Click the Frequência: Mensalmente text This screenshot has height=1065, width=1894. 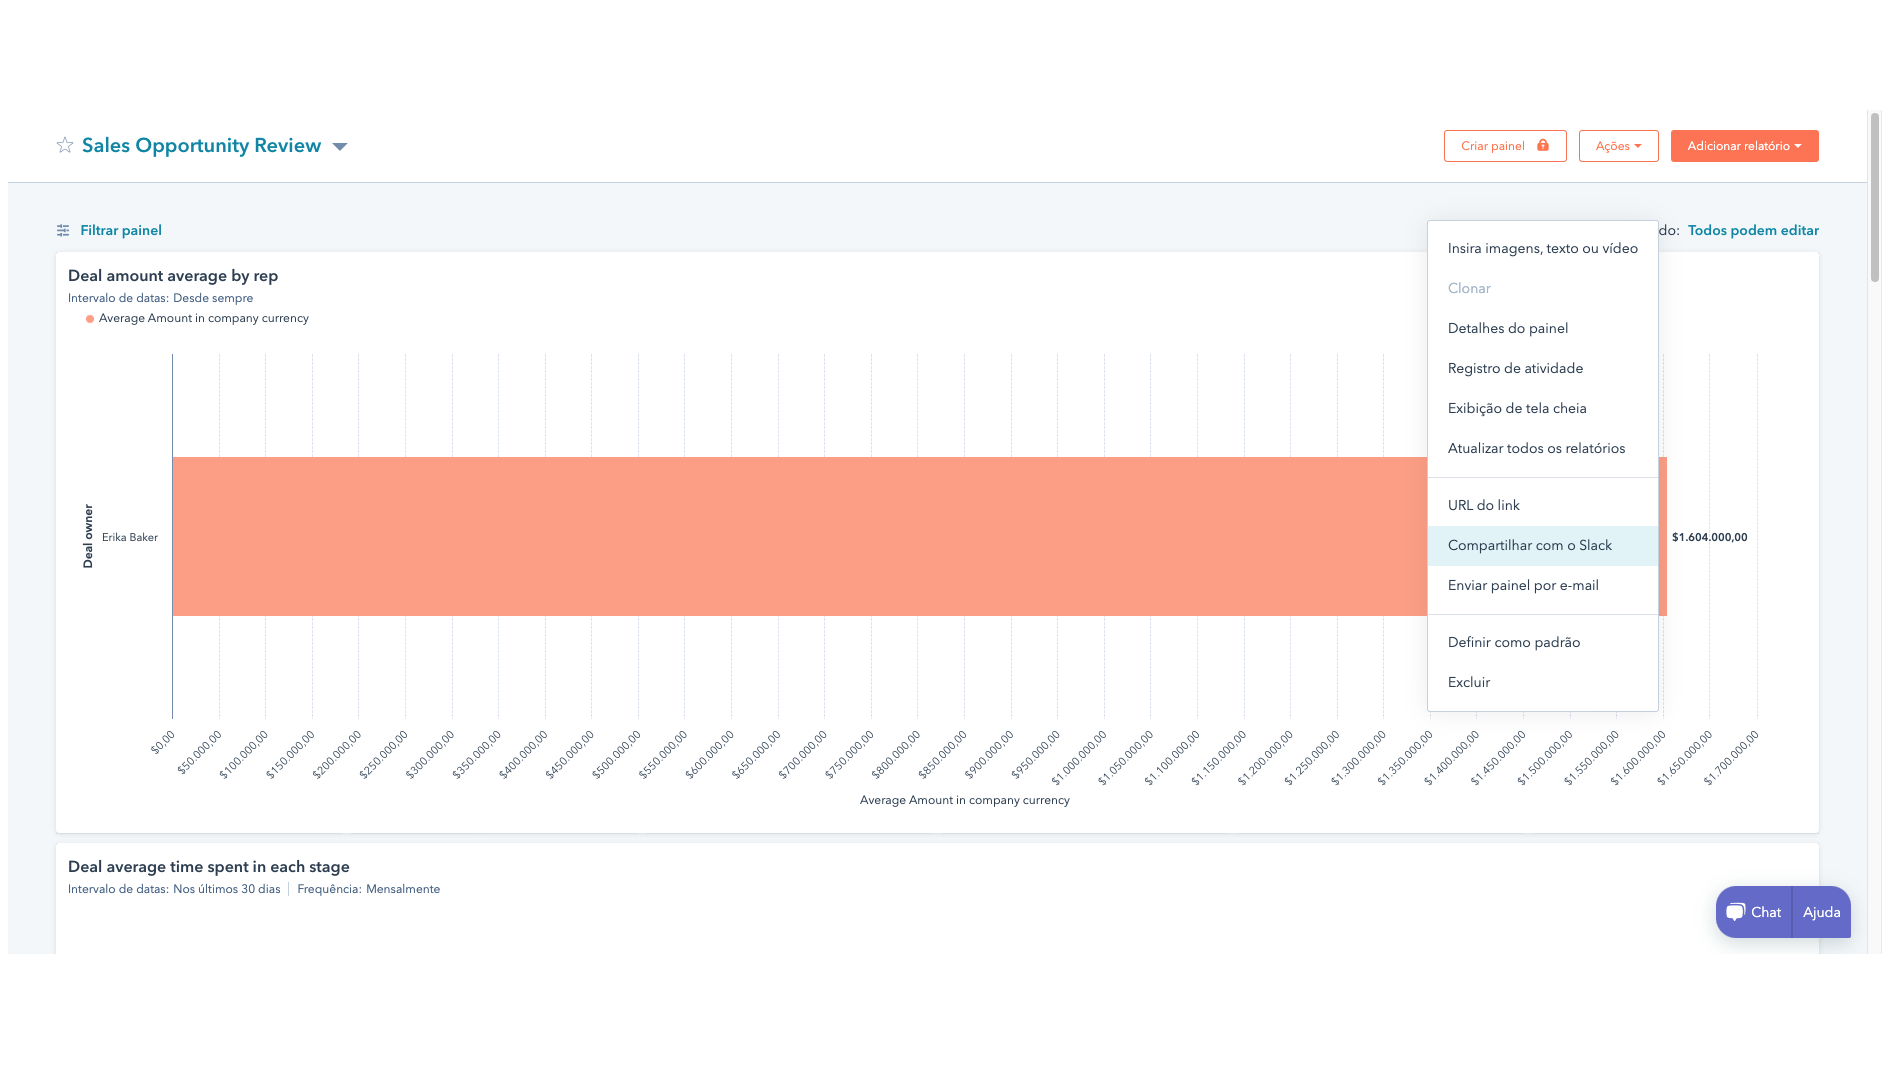(x=368, y=890)
